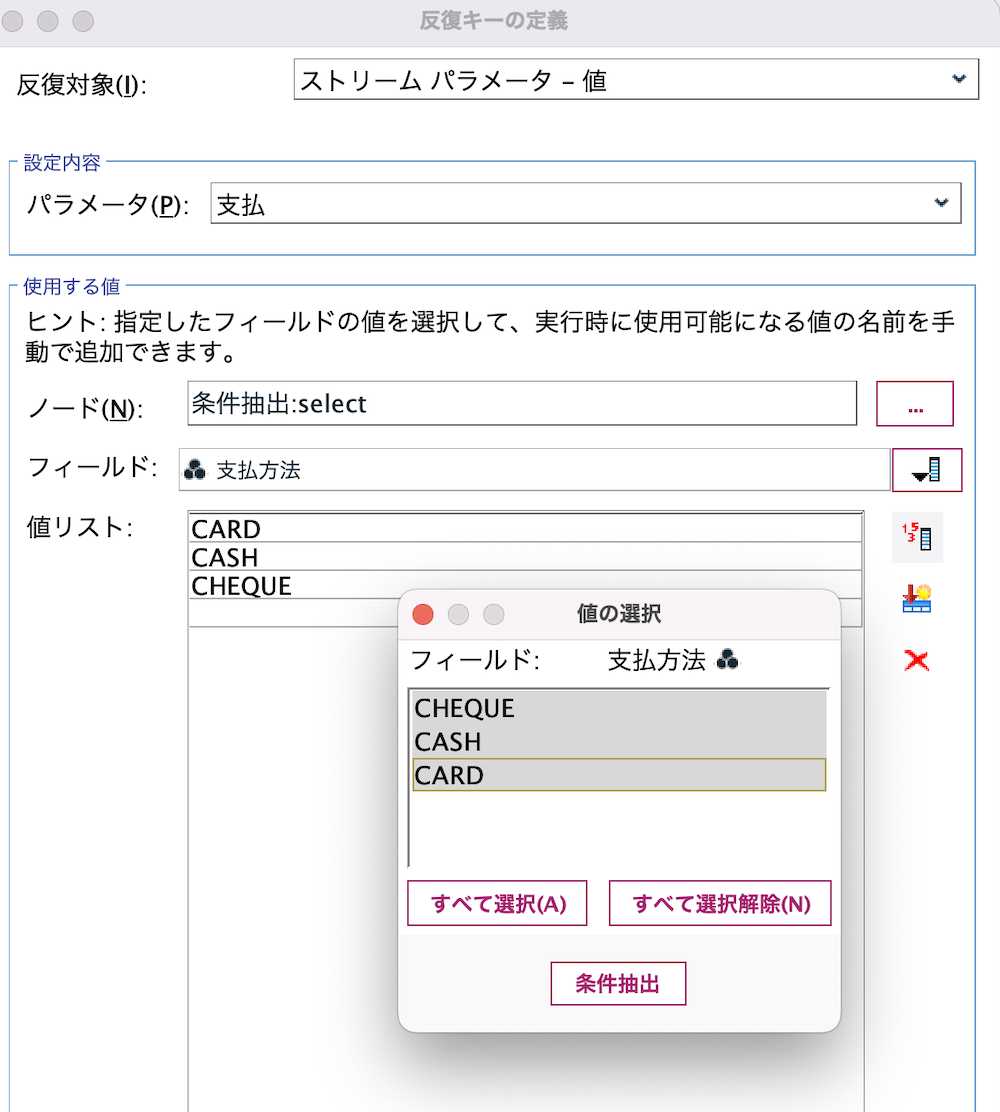1000x1112 pixels.
Task: Click the 条件抽出 button
Action: pyautogui.click(x=617, y=983)
